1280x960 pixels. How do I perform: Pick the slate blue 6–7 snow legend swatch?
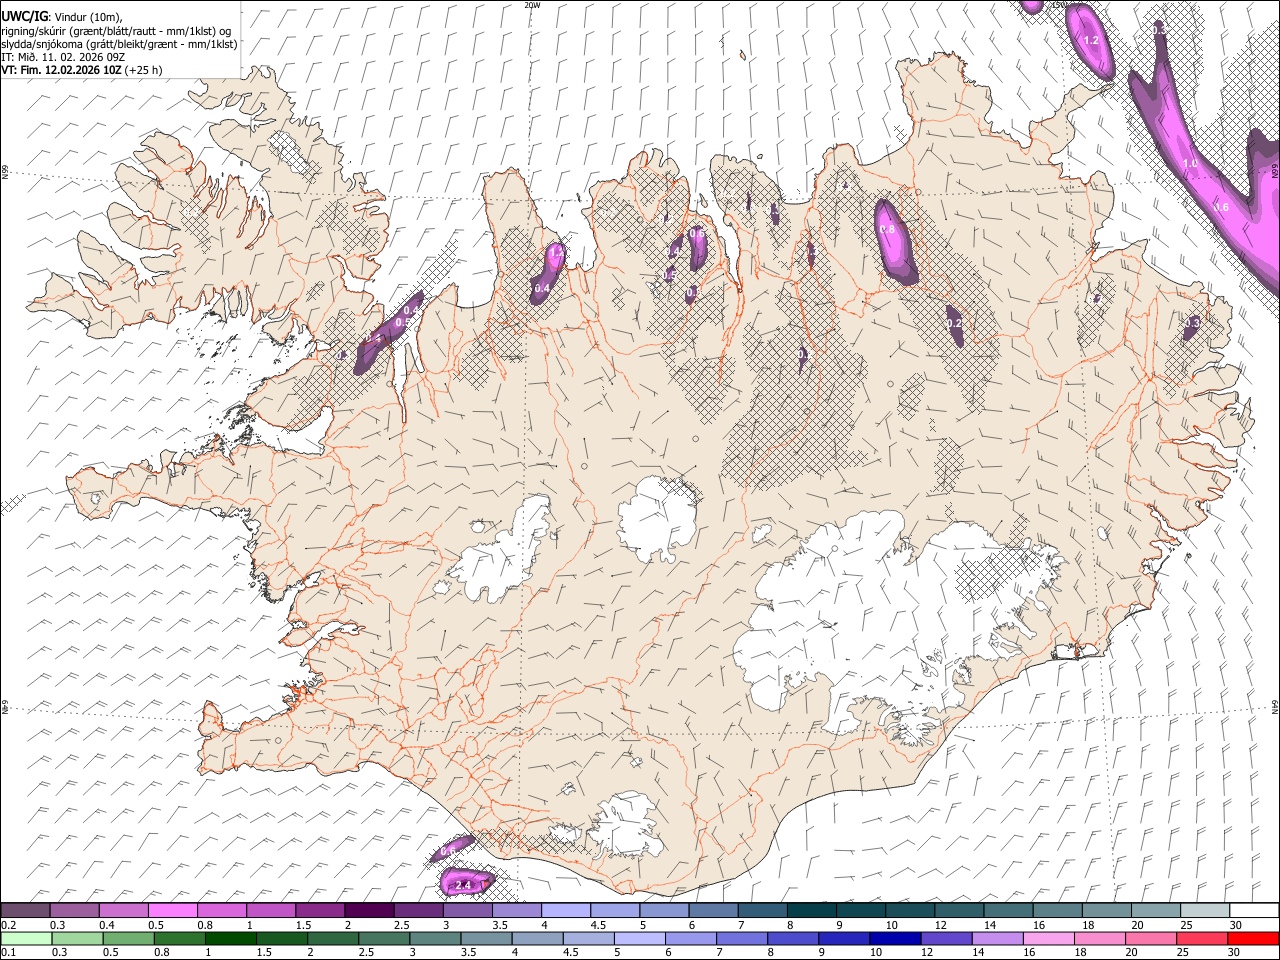pos(713,910)
